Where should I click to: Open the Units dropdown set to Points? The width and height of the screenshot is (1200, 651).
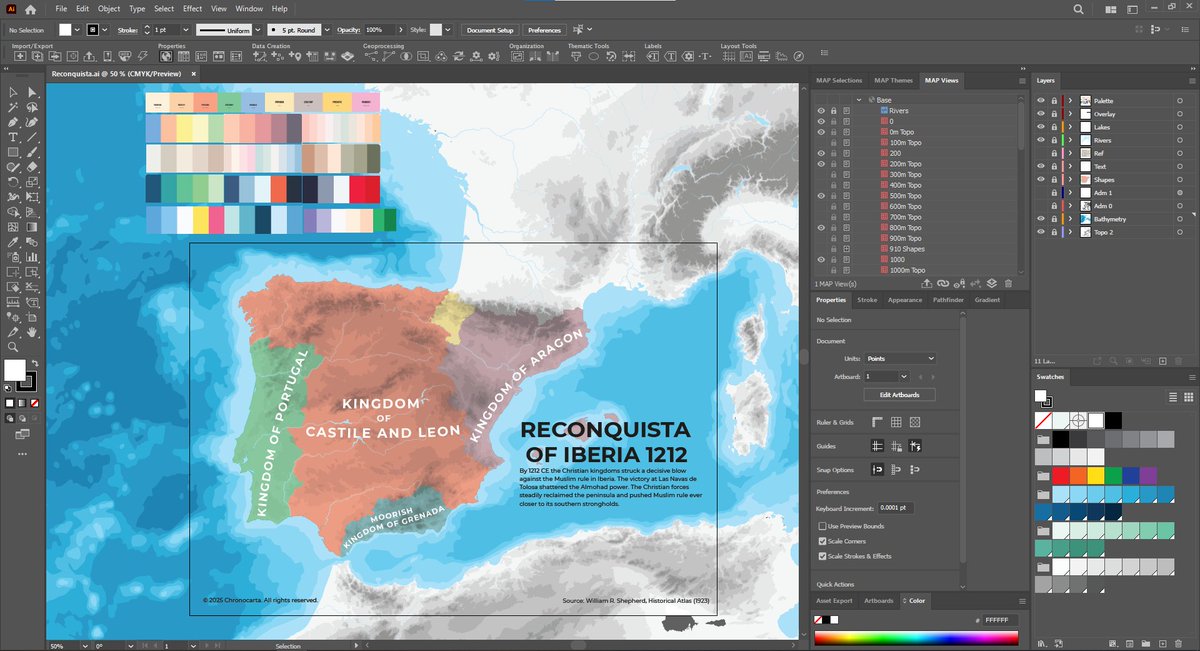(900, 359)
